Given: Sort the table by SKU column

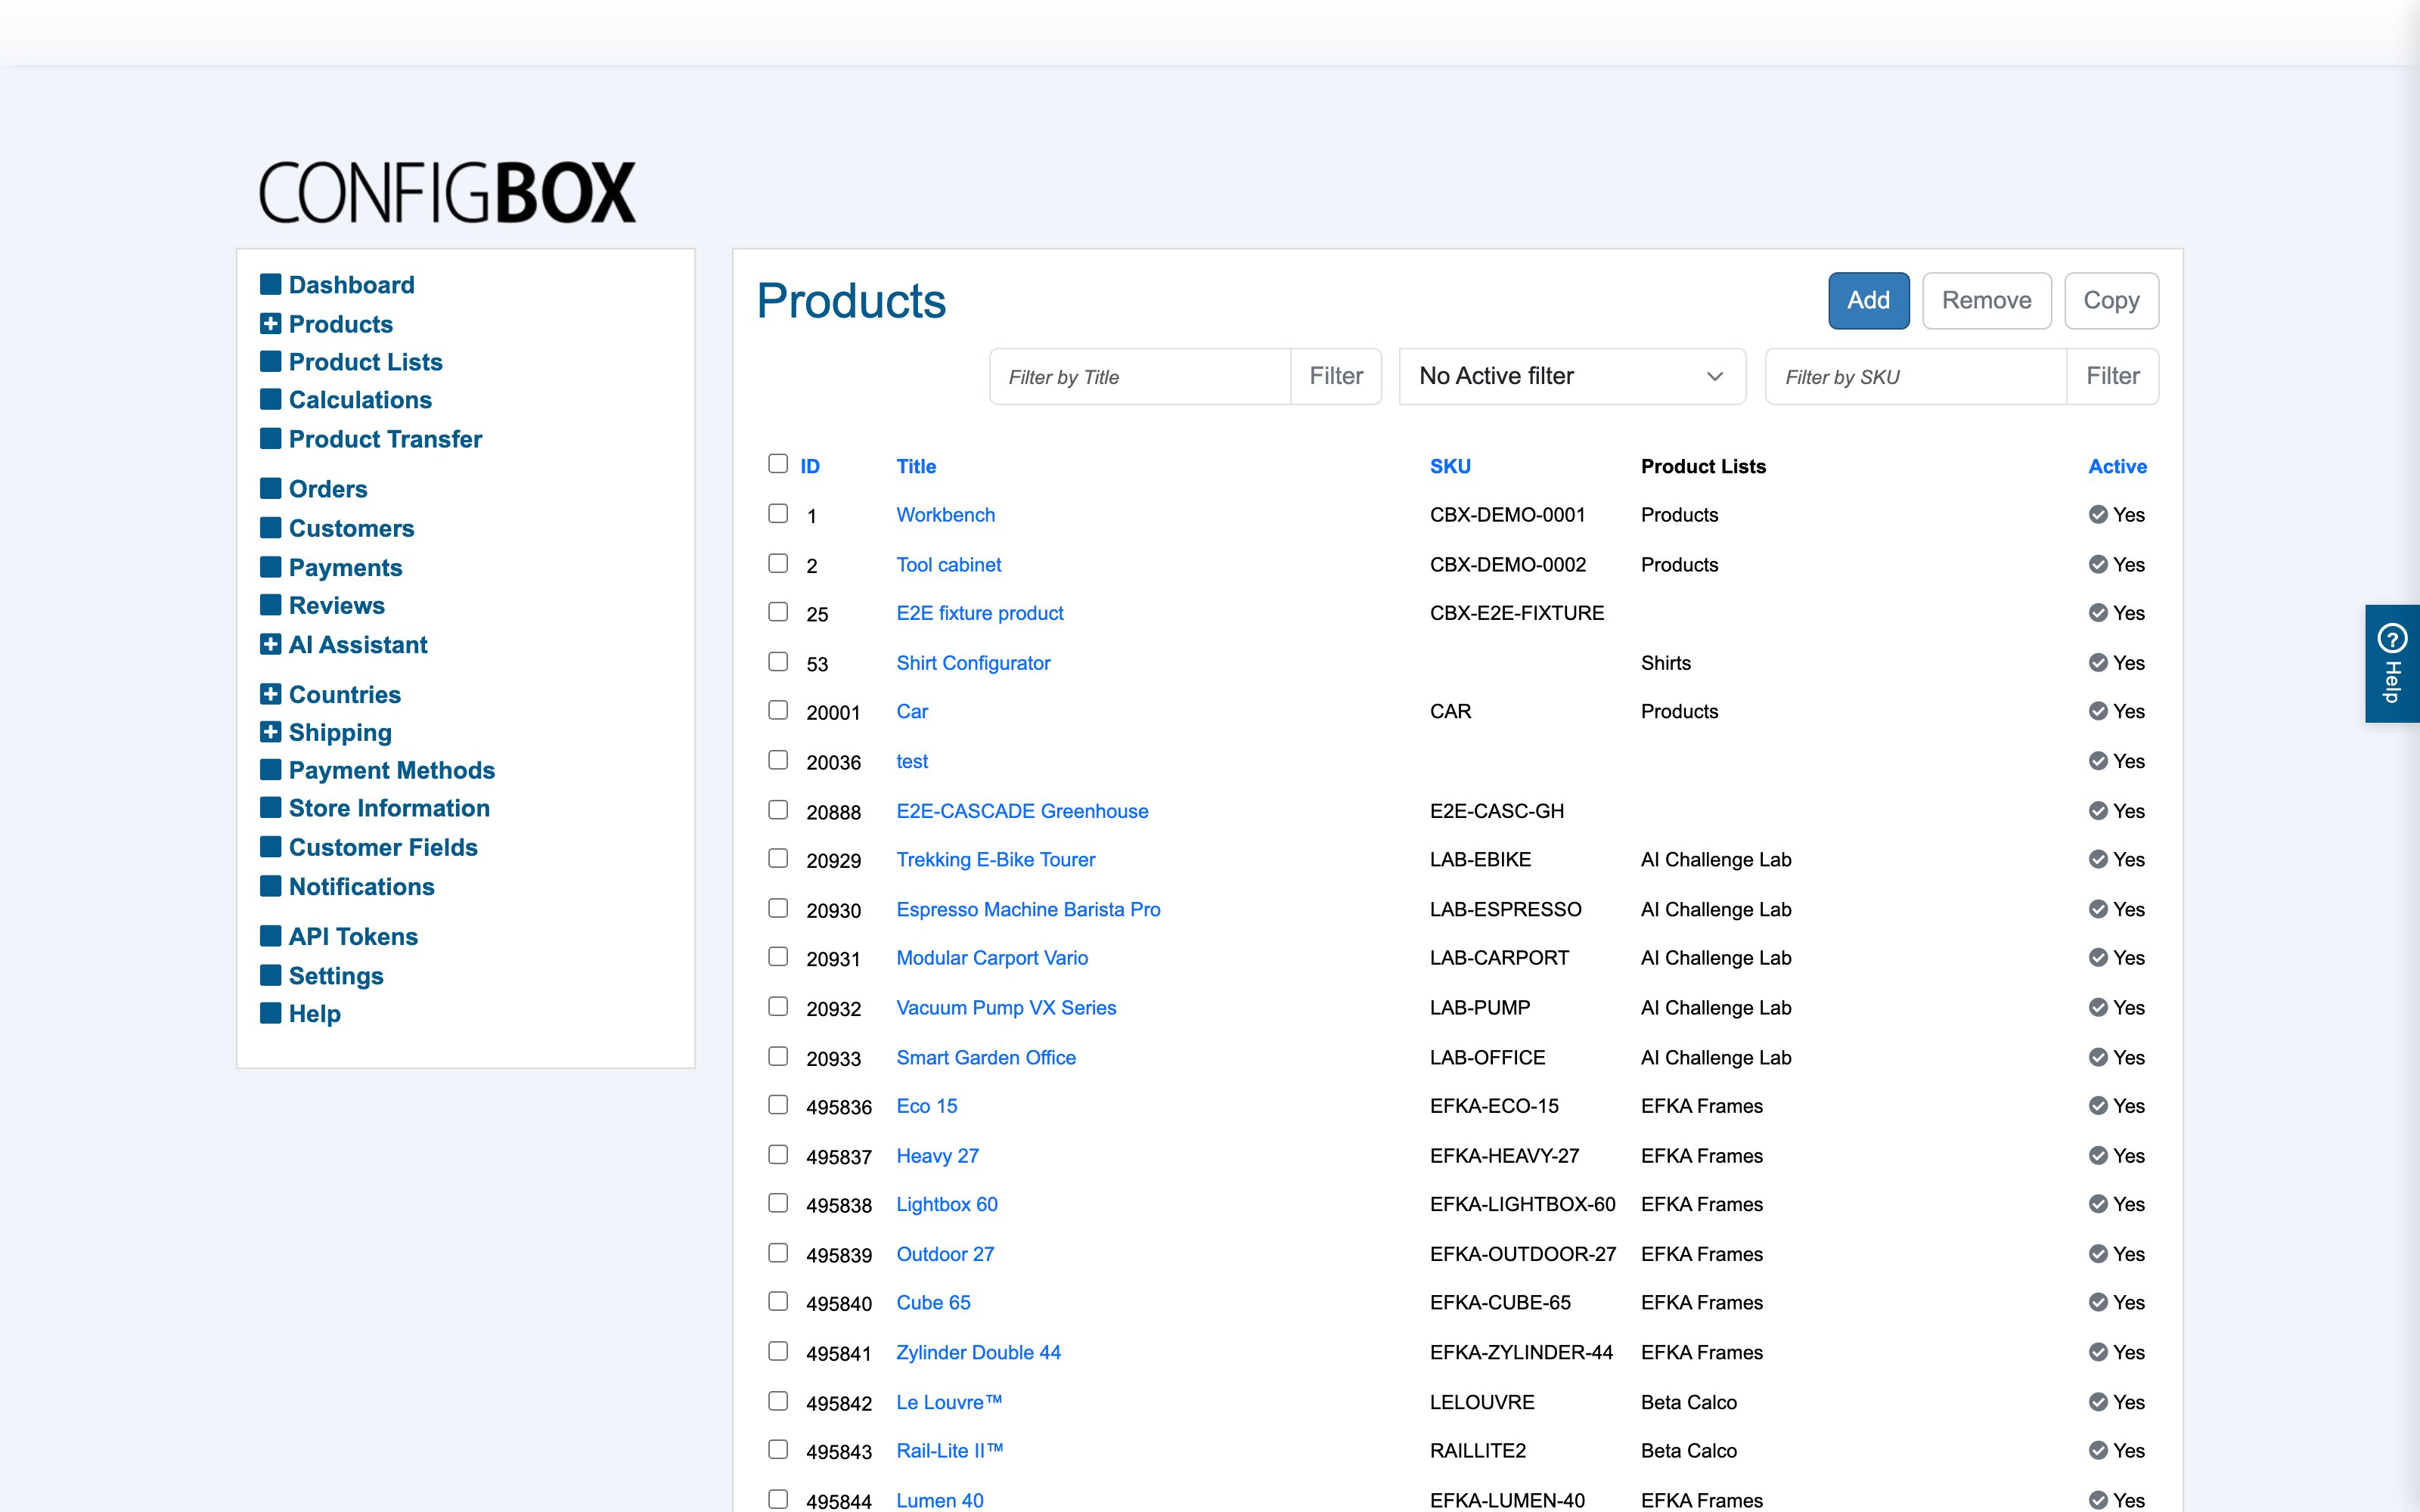Looking at the screenshot, I should click(1450, 466).
